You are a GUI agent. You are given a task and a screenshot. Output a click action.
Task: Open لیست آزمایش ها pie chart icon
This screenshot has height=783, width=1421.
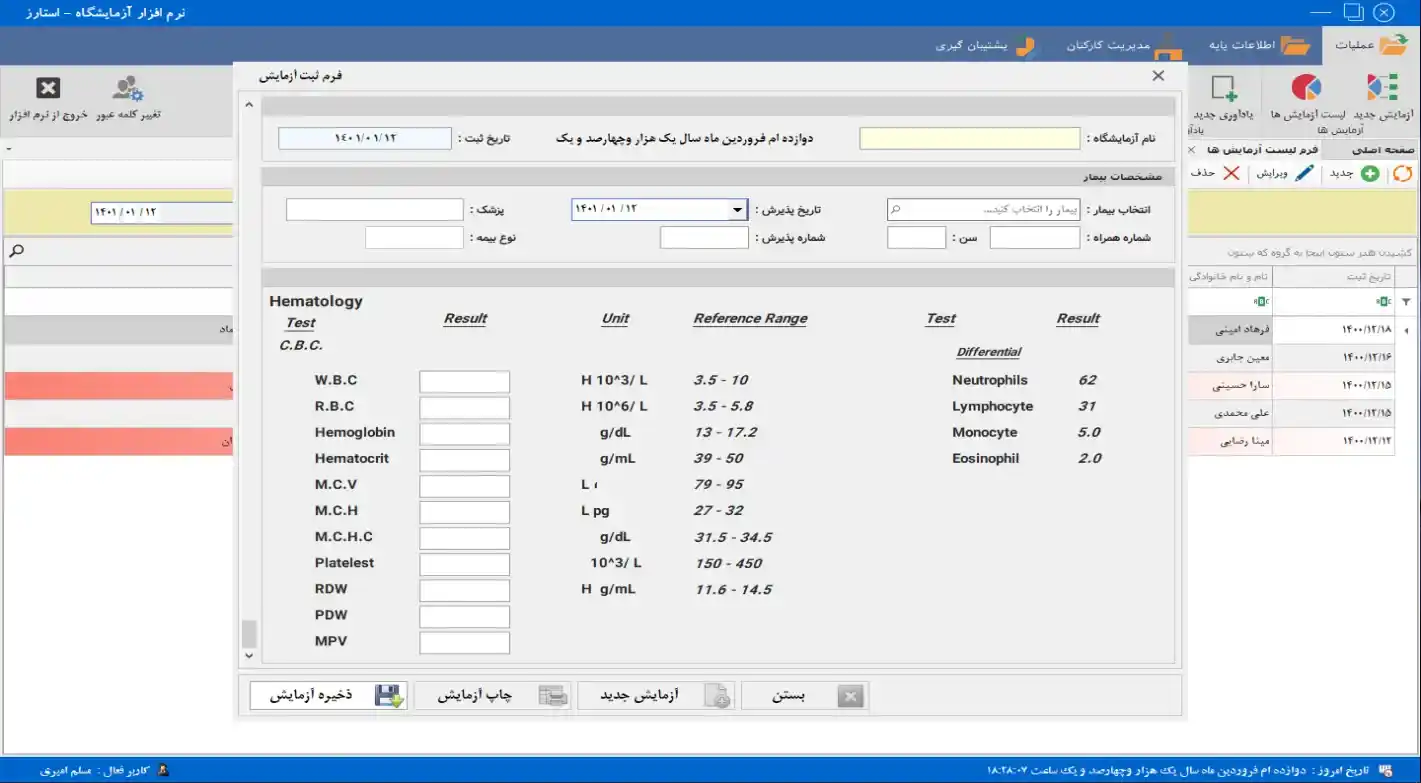tap(1306, 89)
